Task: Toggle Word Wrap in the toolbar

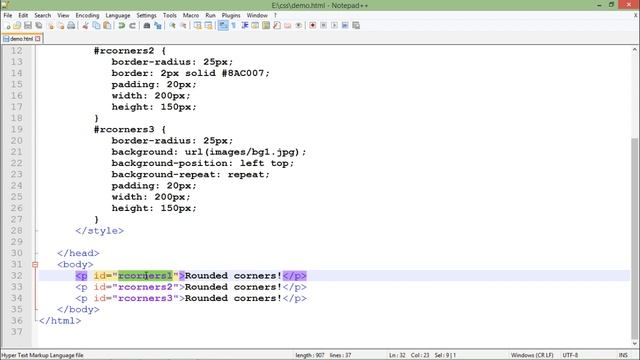Action: click(223, 26)
